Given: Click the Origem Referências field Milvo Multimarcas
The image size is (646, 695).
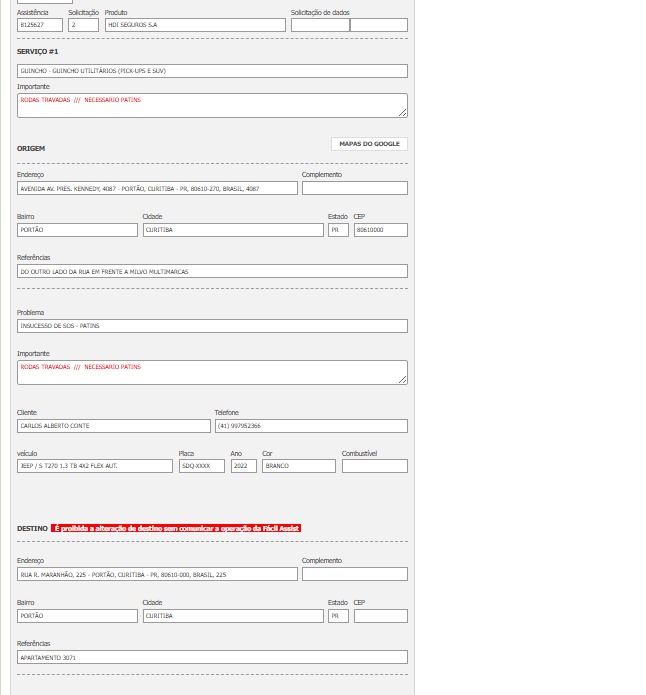Looking at the screenshot, I should click(212, 271).
